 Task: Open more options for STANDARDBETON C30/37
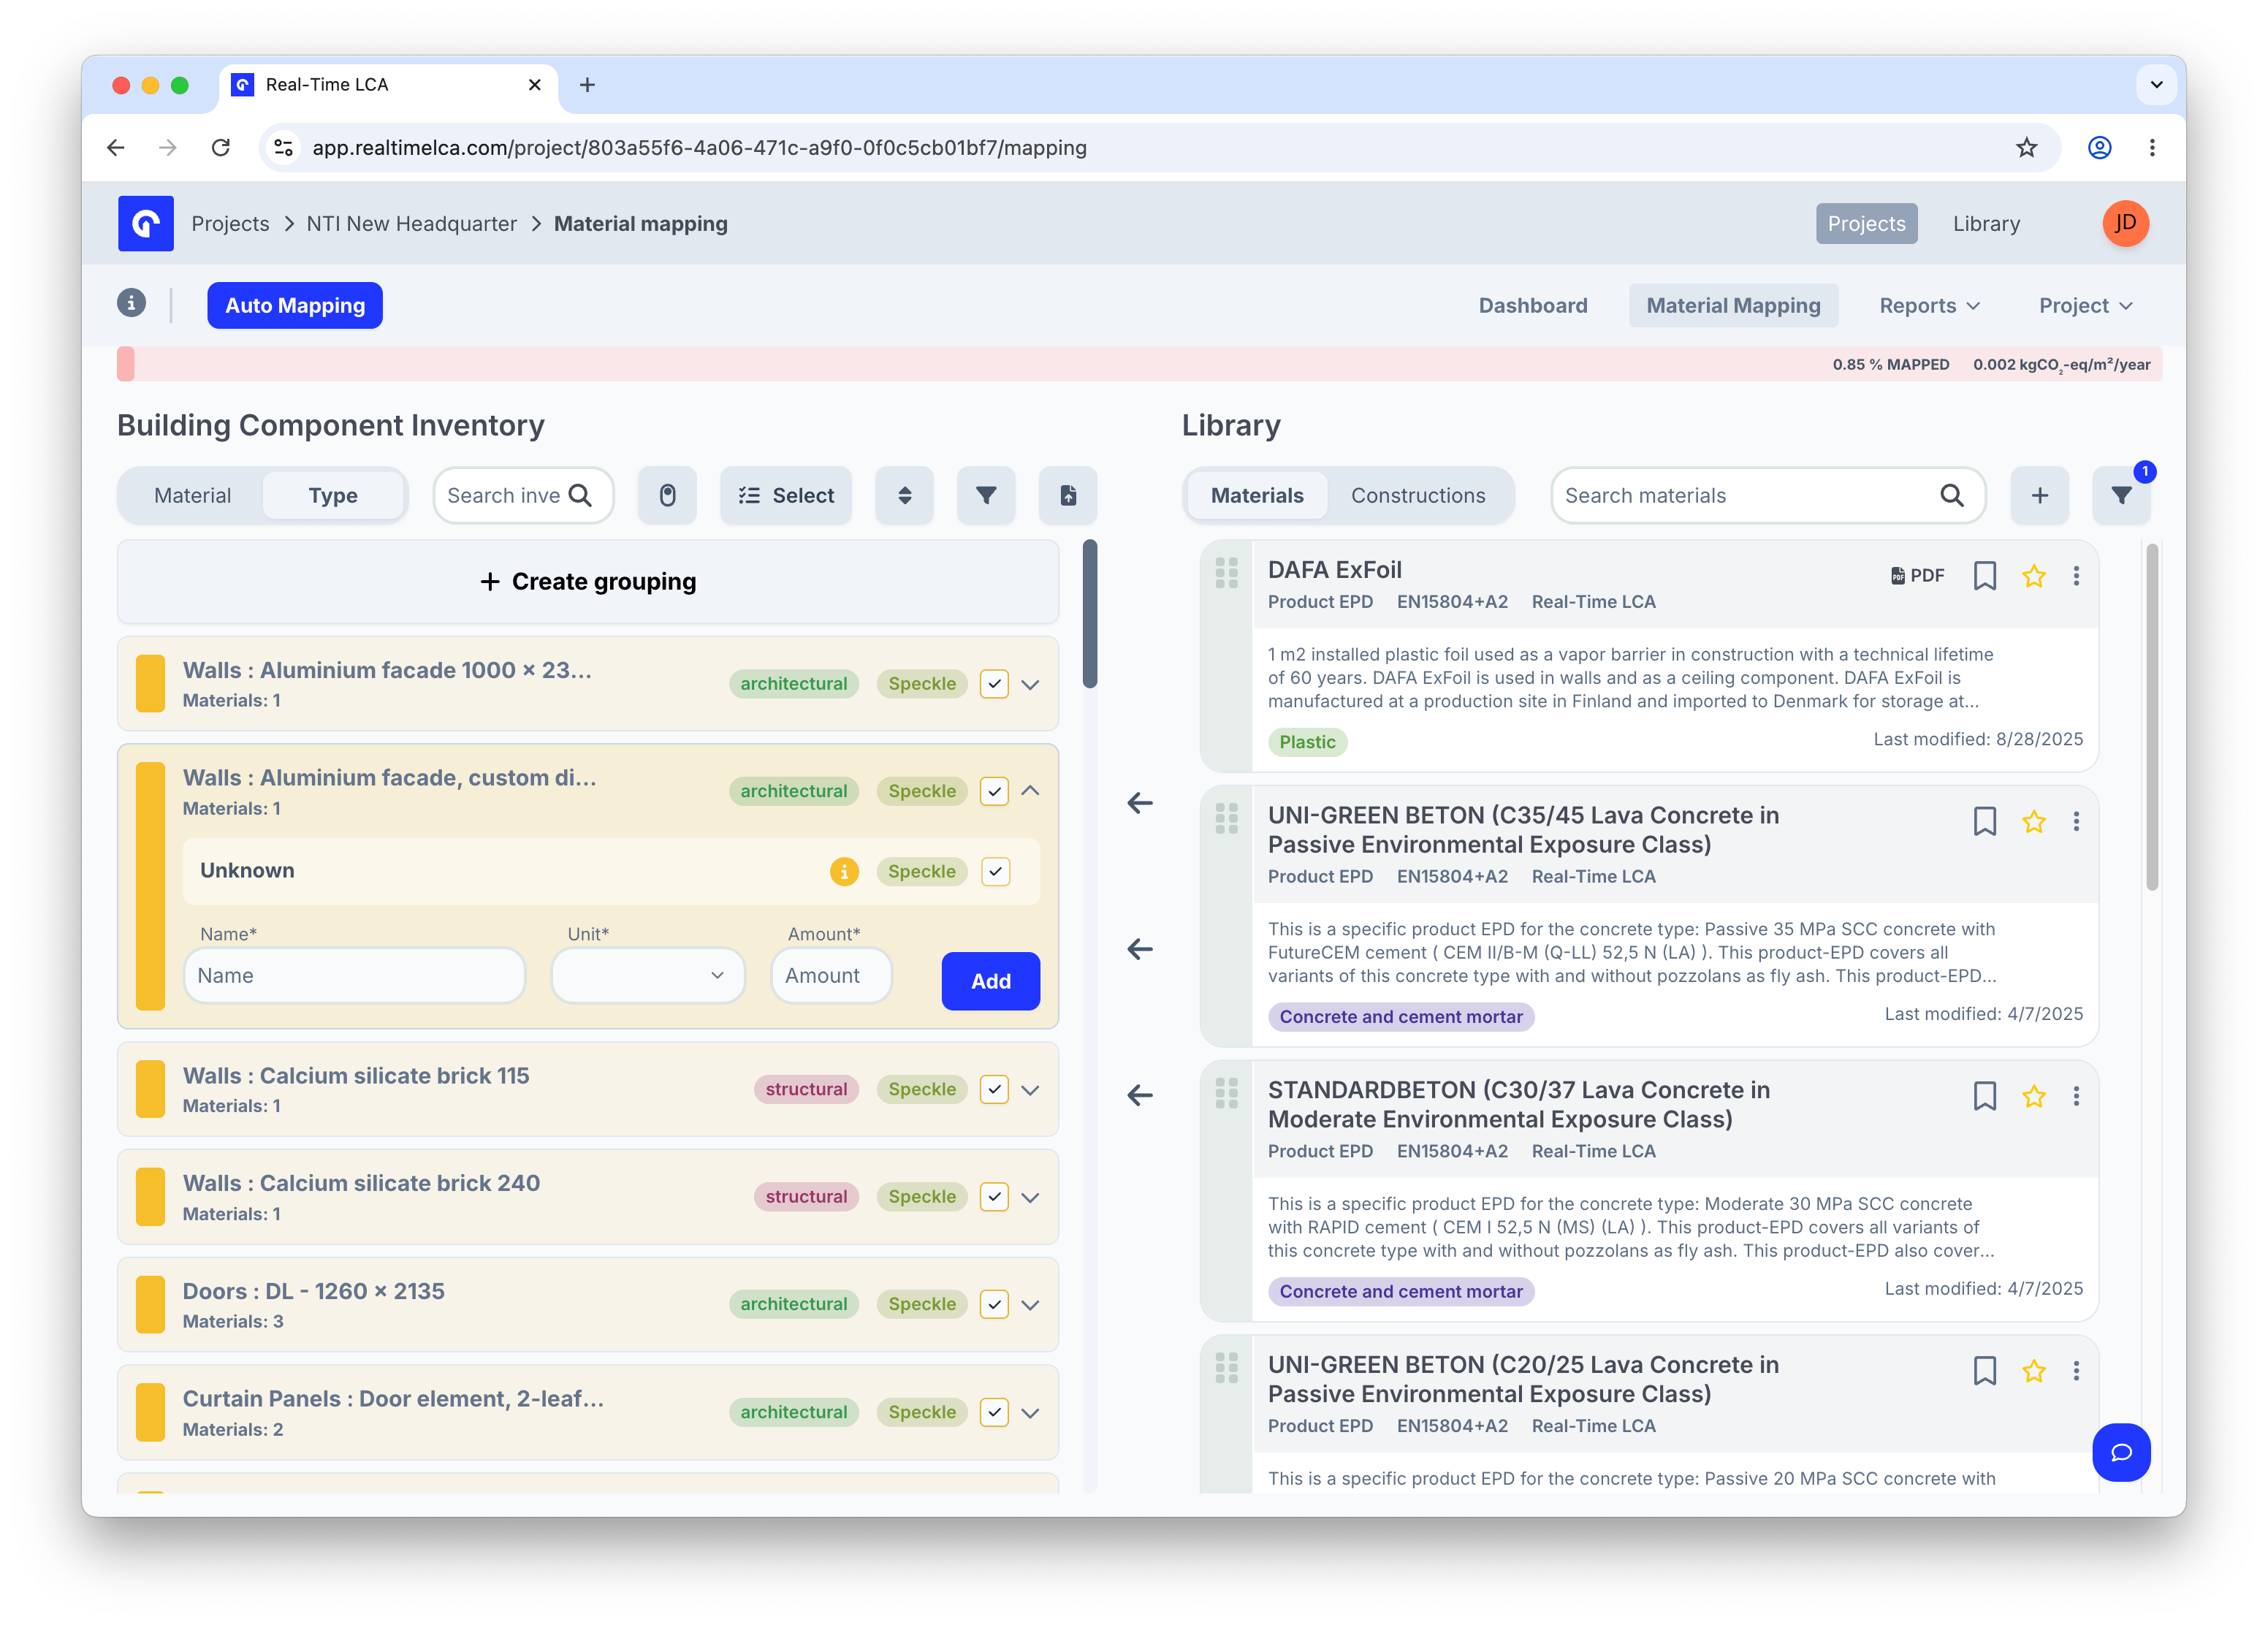pyautogui.click(x=2076, y=1097)
